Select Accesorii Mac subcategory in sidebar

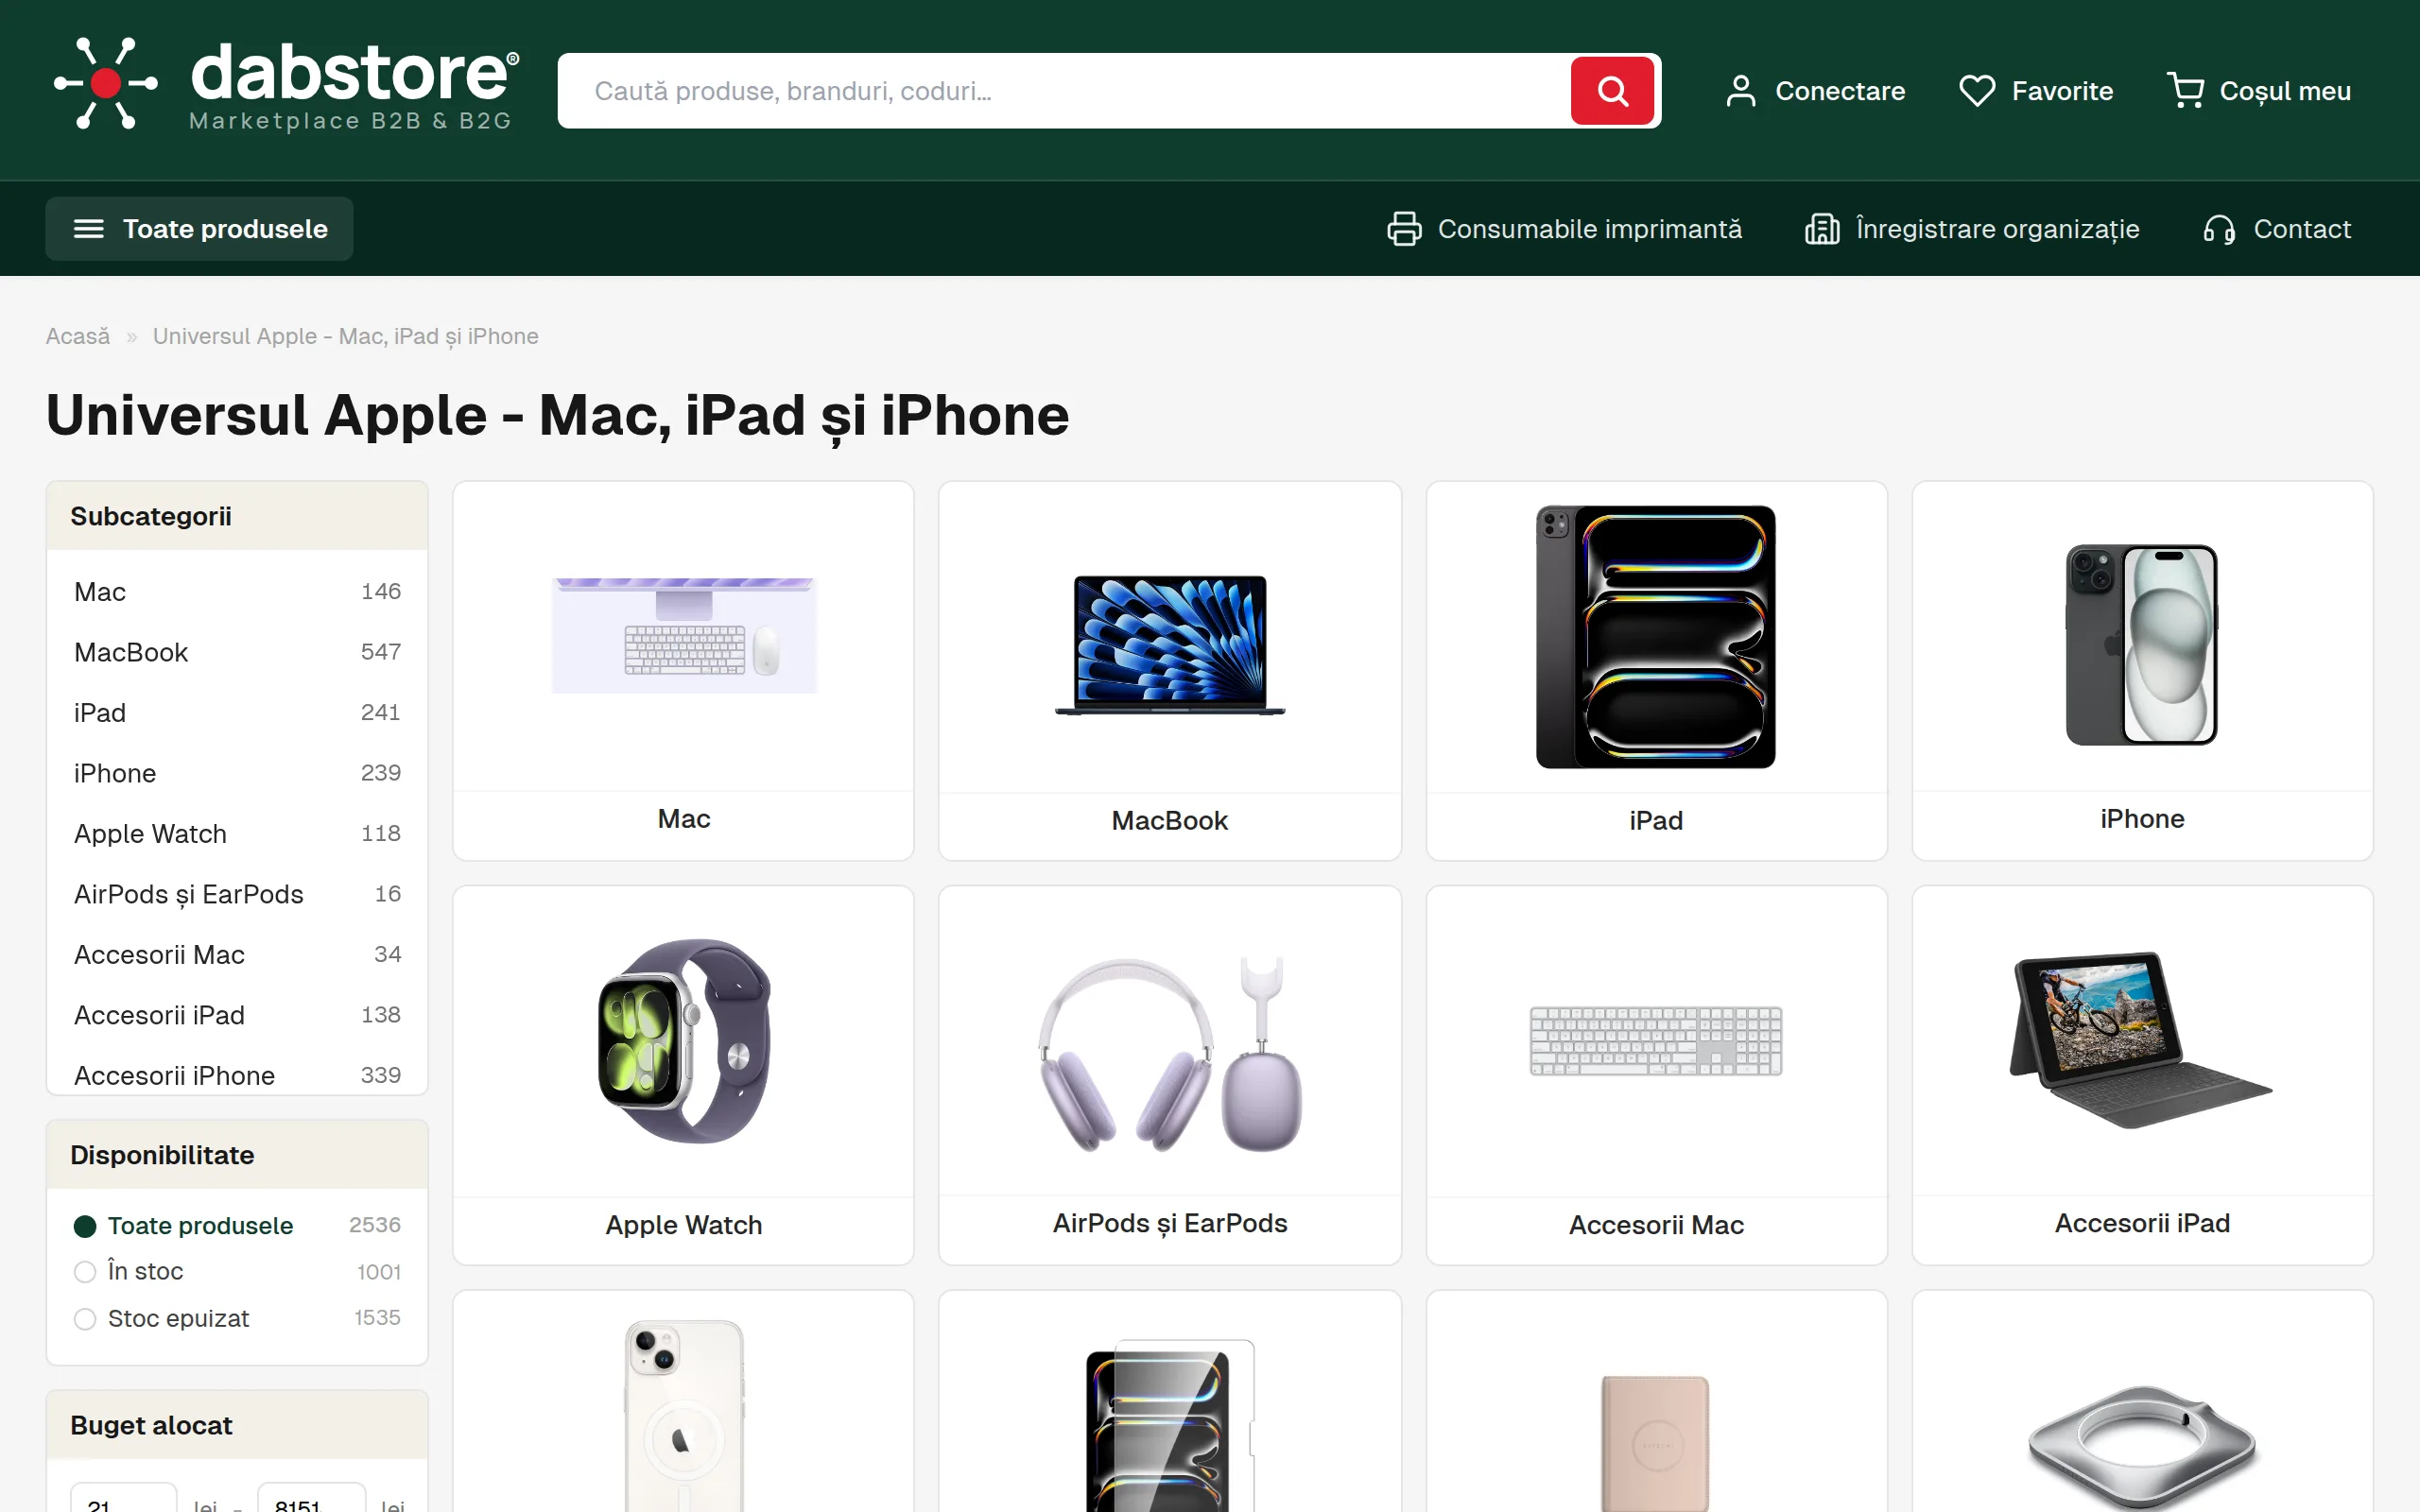click(x=237, y=955)
